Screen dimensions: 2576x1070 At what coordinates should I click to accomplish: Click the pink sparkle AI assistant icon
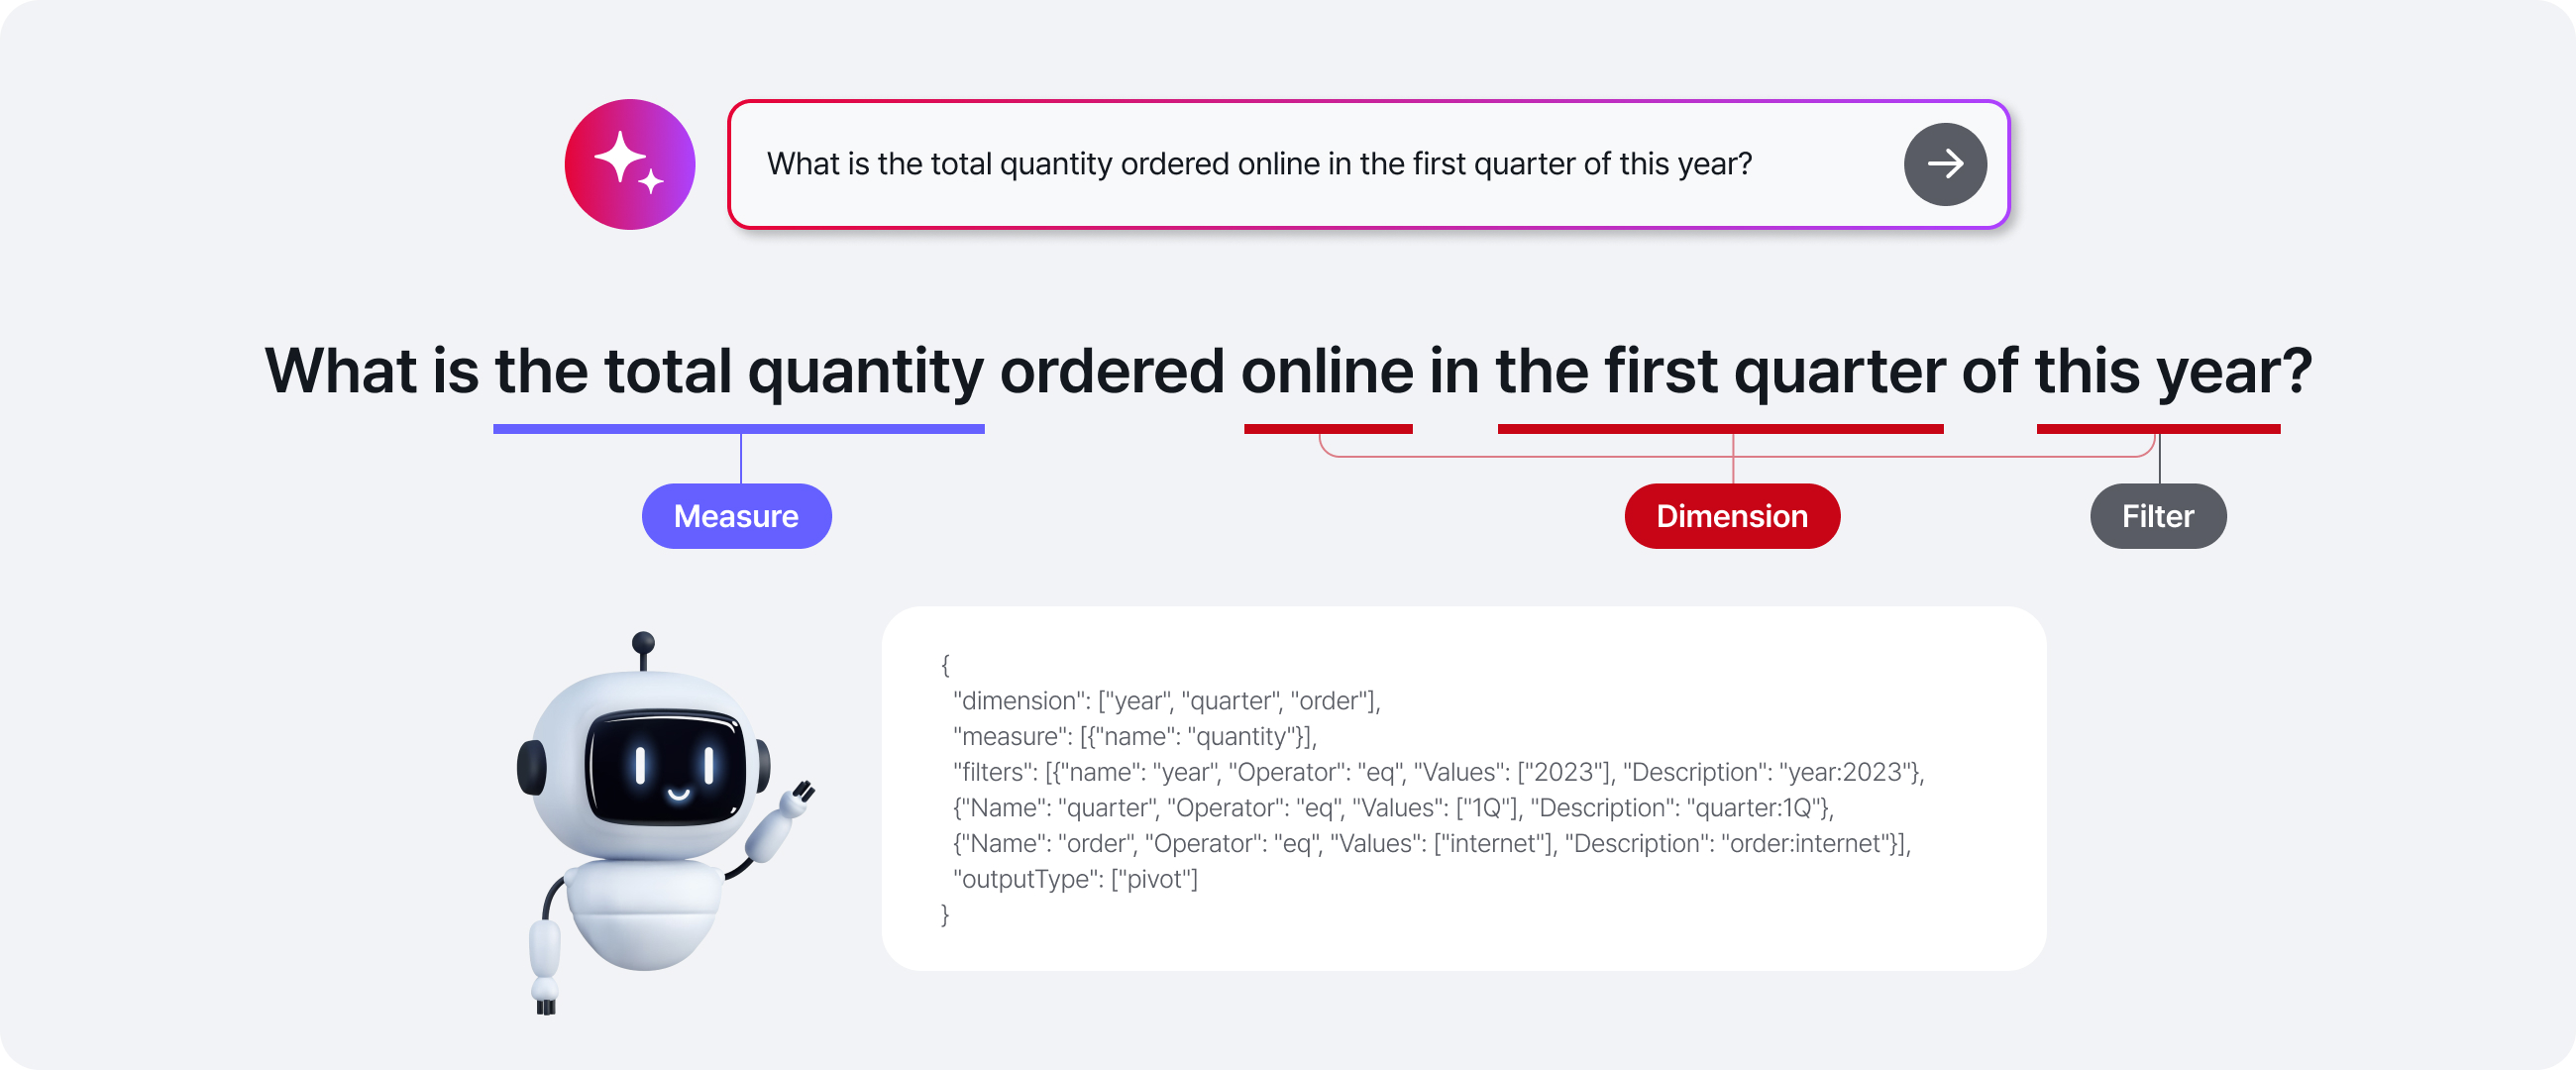tap(630, 164)
